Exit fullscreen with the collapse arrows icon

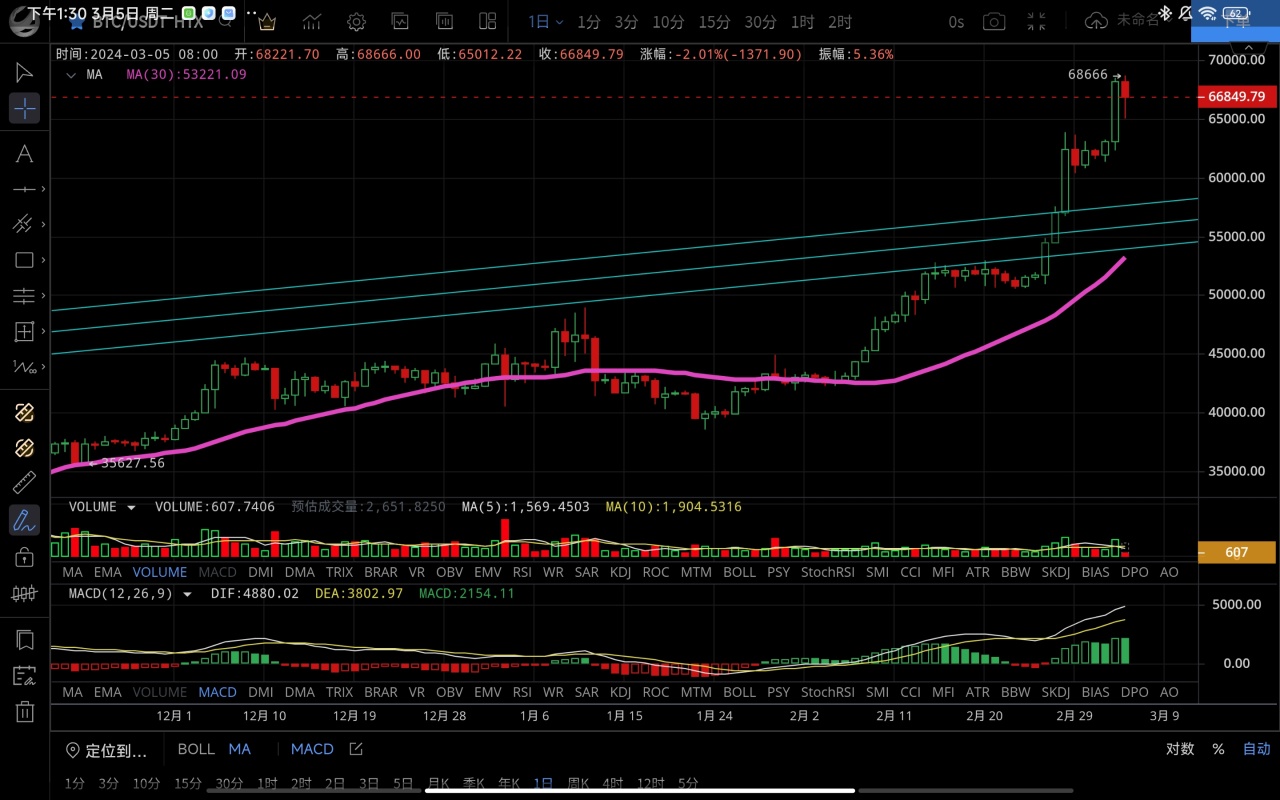coord(1037,22)
